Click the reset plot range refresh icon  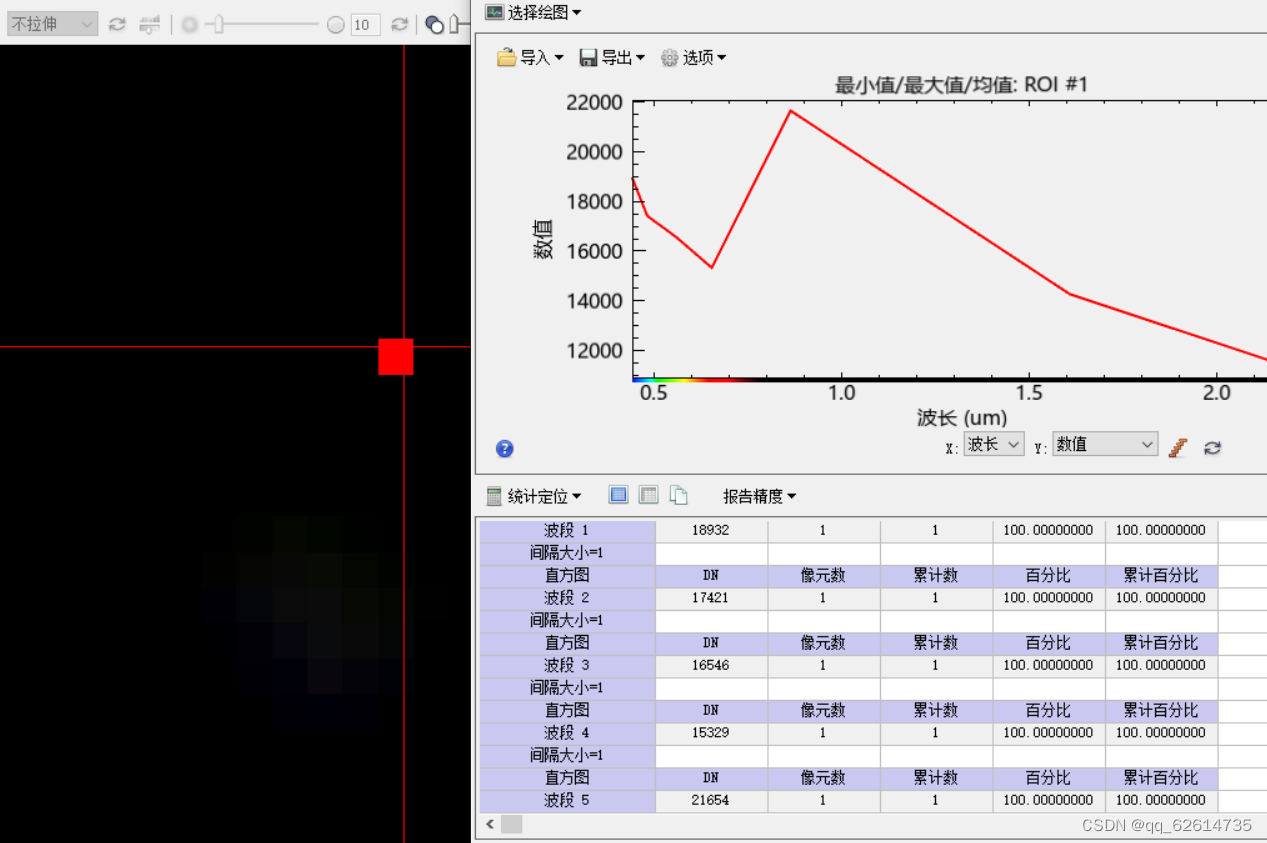[1212, 448]
